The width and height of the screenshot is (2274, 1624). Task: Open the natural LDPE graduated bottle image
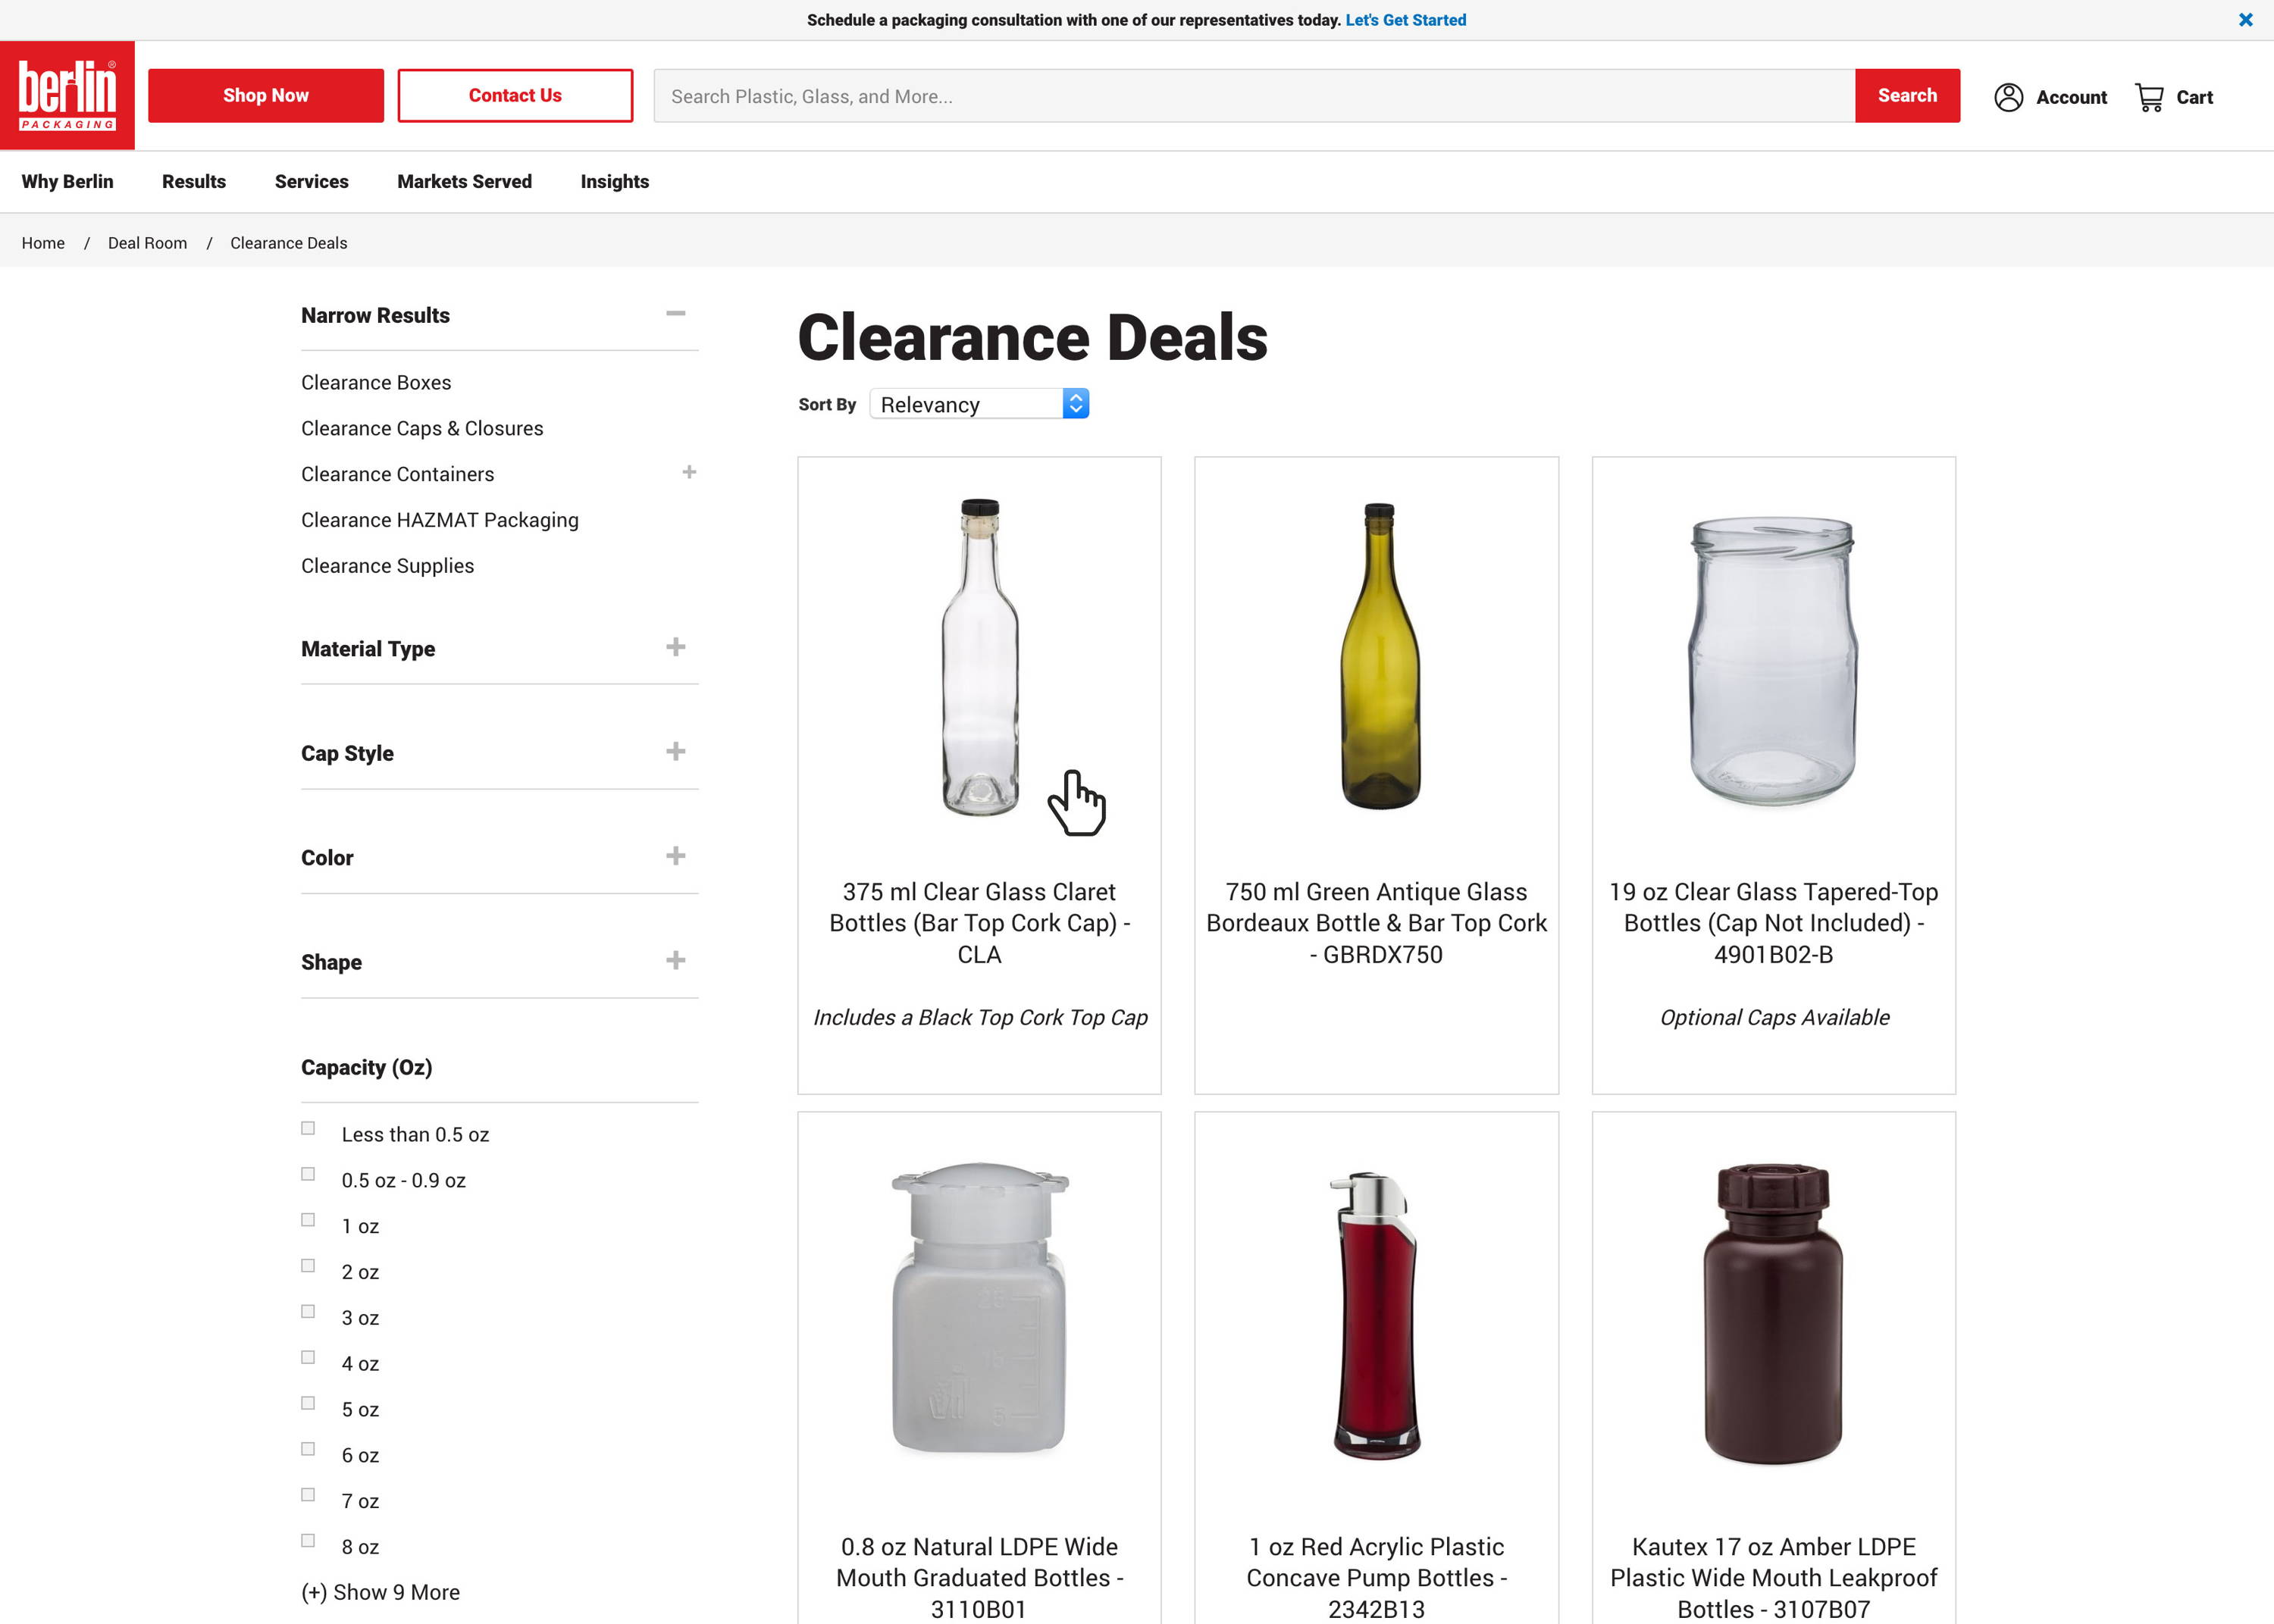980,1308
